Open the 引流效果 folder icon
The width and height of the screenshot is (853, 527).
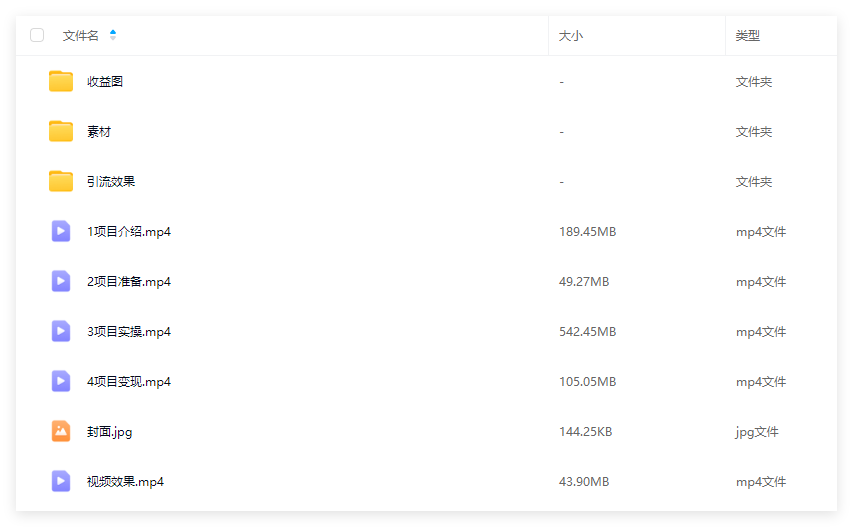(x=61, y=182)
